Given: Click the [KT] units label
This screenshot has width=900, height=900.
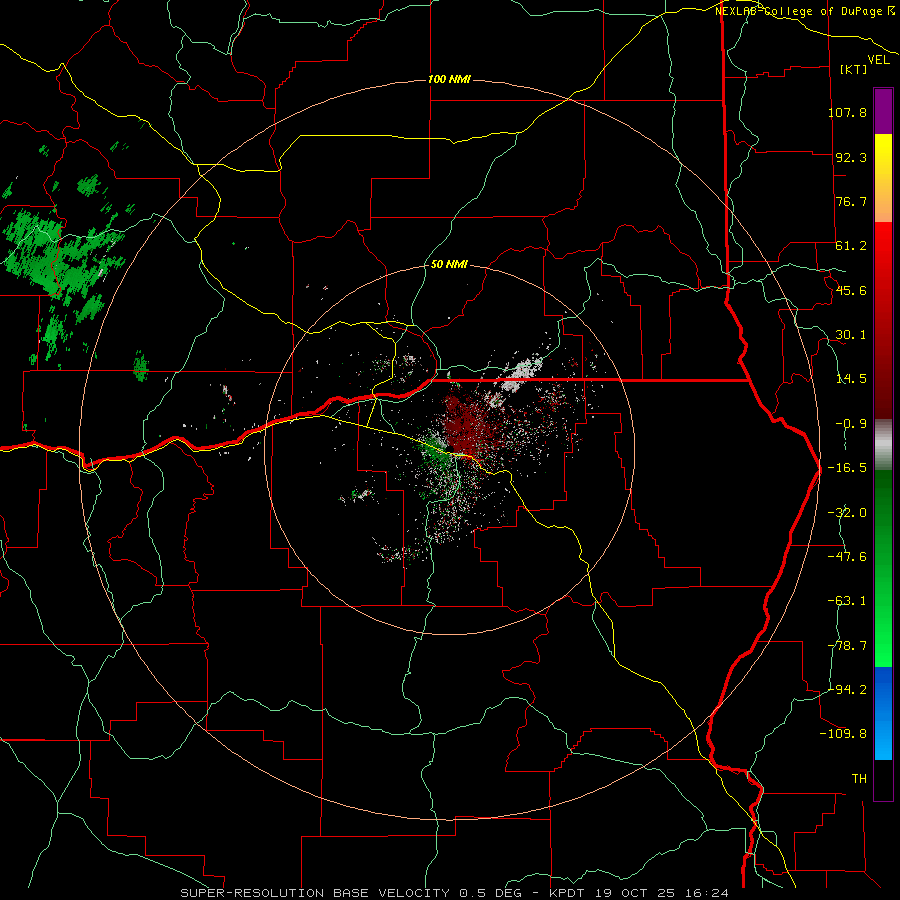Looking at the screenshot, I should (853, 69).
